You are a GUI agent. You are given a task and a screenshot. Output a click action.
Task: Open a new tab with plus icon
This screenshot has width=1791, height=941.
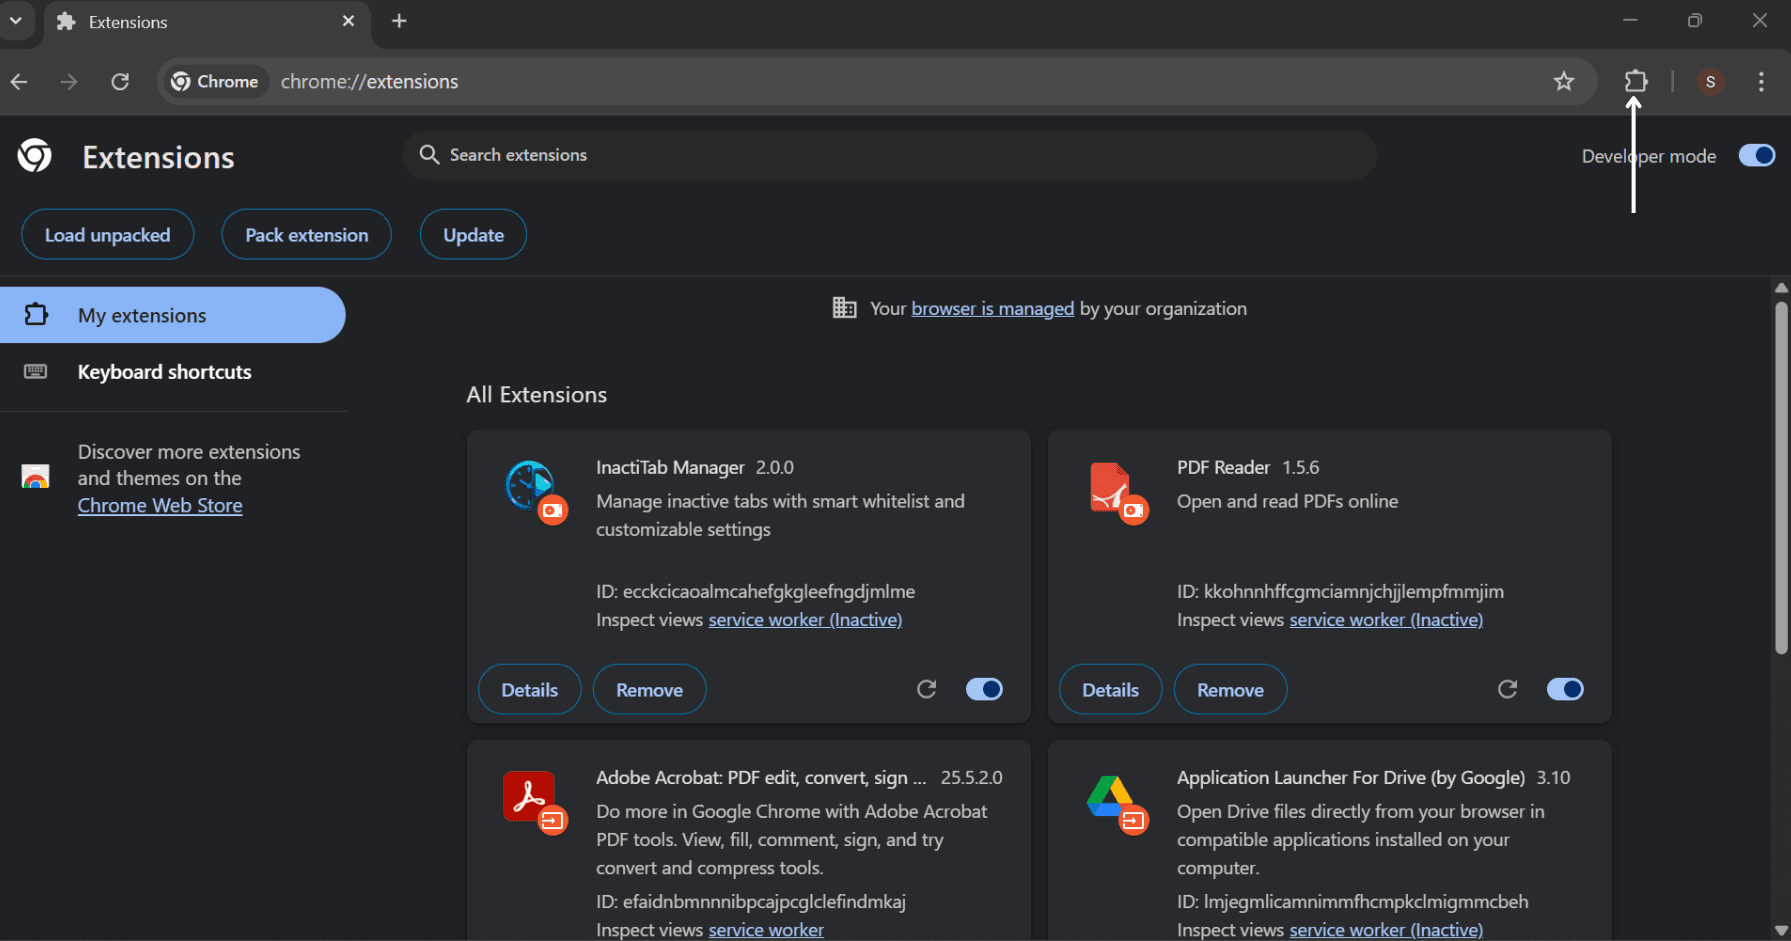[x=399, y=21]
